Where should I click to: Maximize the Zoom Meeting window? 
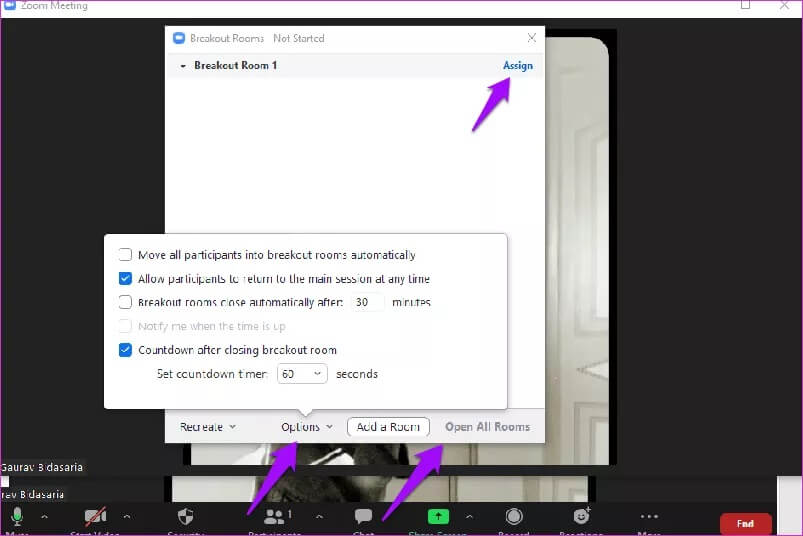click(746, 5)
